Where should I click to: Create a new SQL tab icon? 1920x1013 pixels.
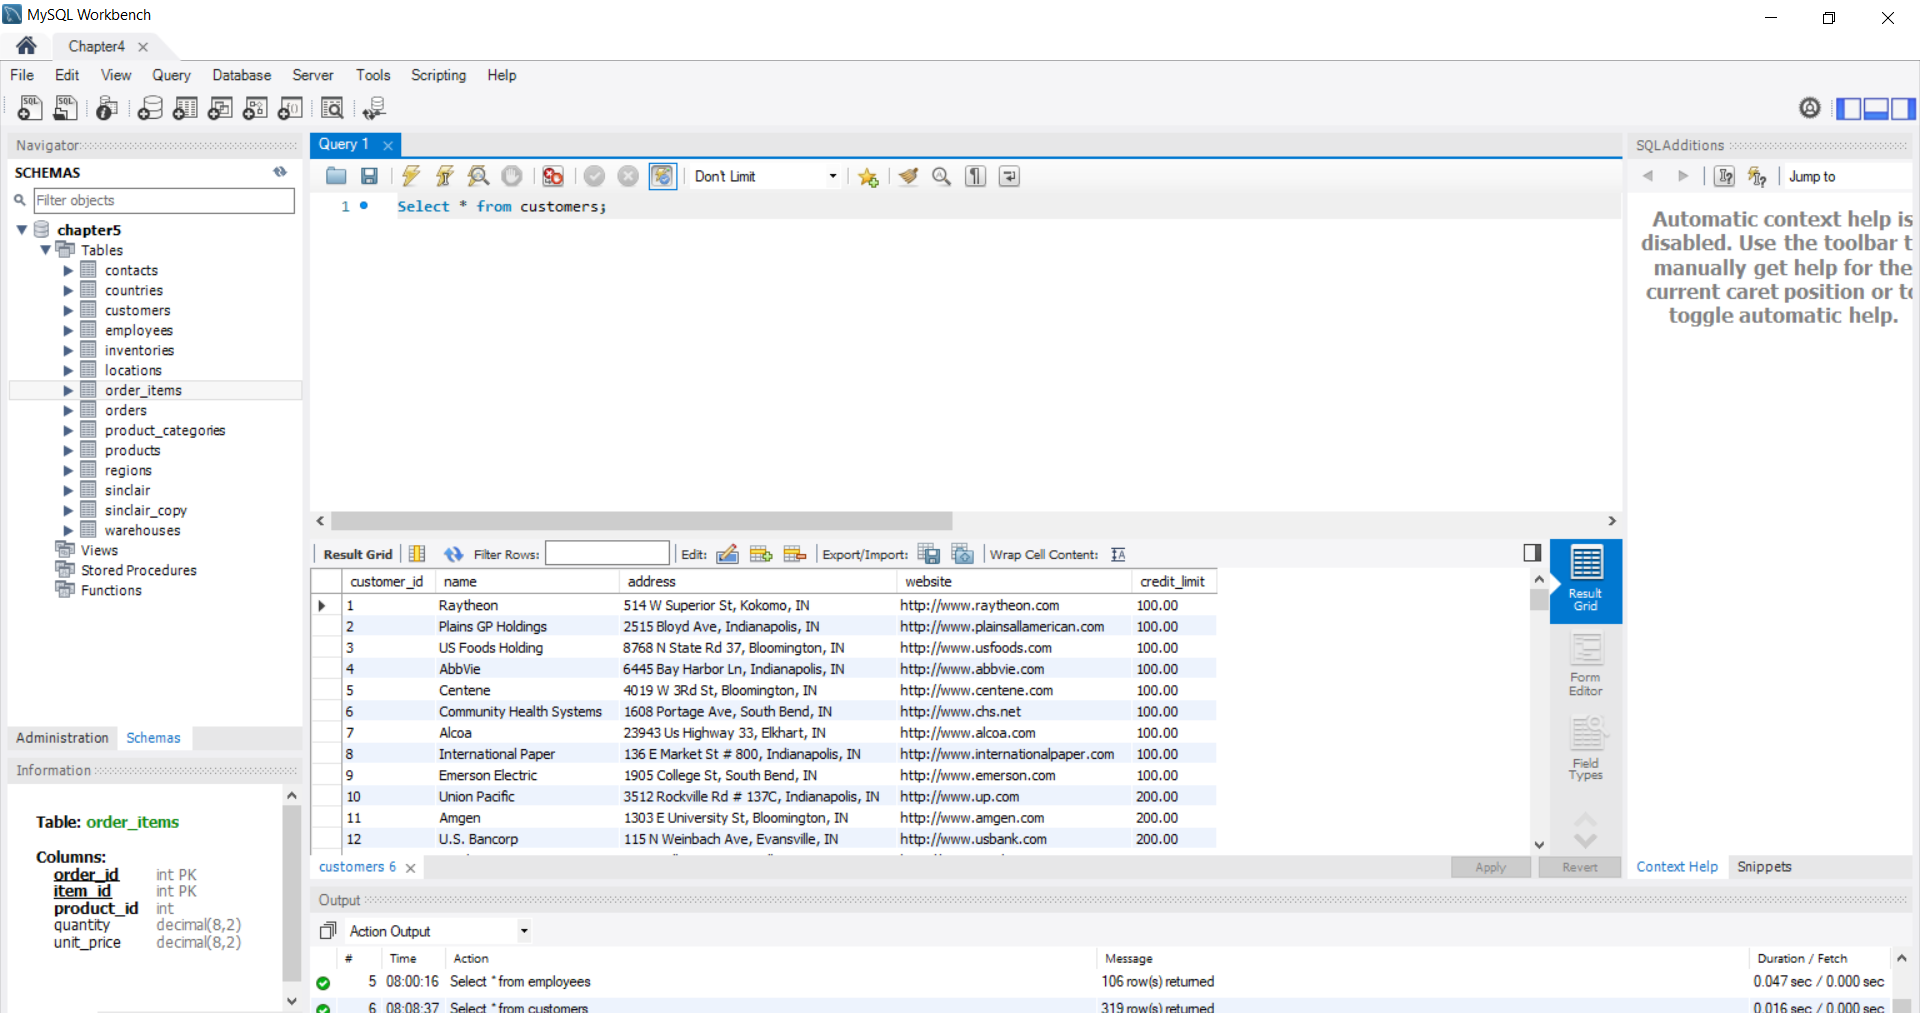pos(30,108)
